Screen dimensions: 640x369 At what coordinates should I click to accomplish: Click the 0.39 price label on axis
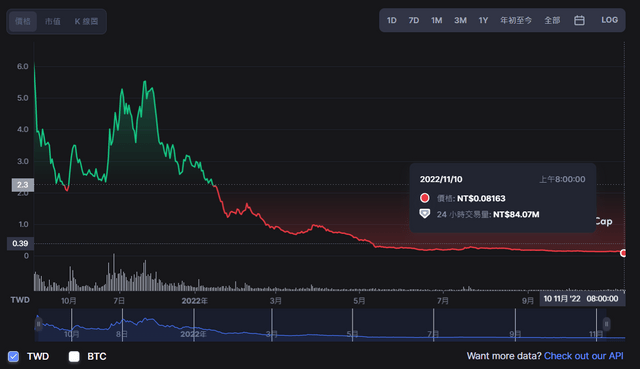[x=20, y=244]
